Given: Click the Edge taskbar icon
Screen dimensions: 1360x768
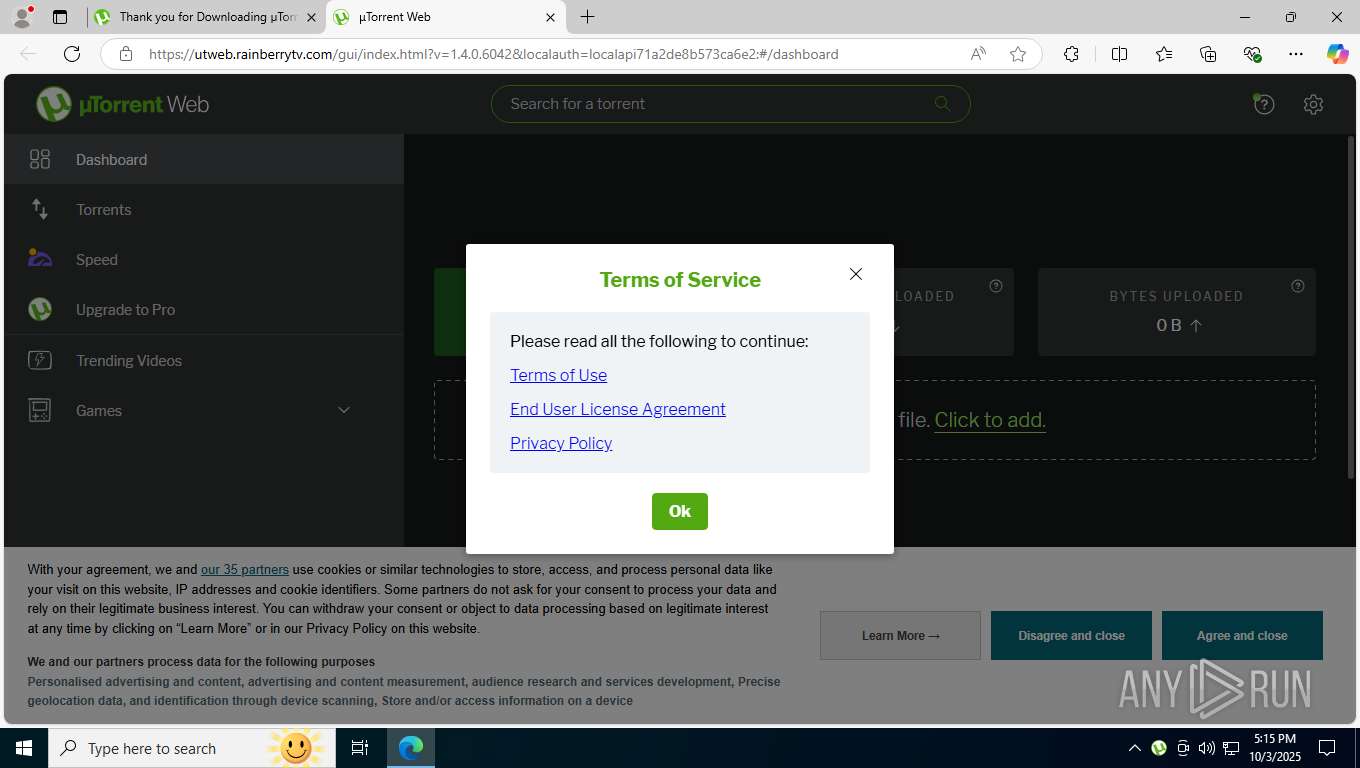Looking at the screenshot, I should click(410, 748).
